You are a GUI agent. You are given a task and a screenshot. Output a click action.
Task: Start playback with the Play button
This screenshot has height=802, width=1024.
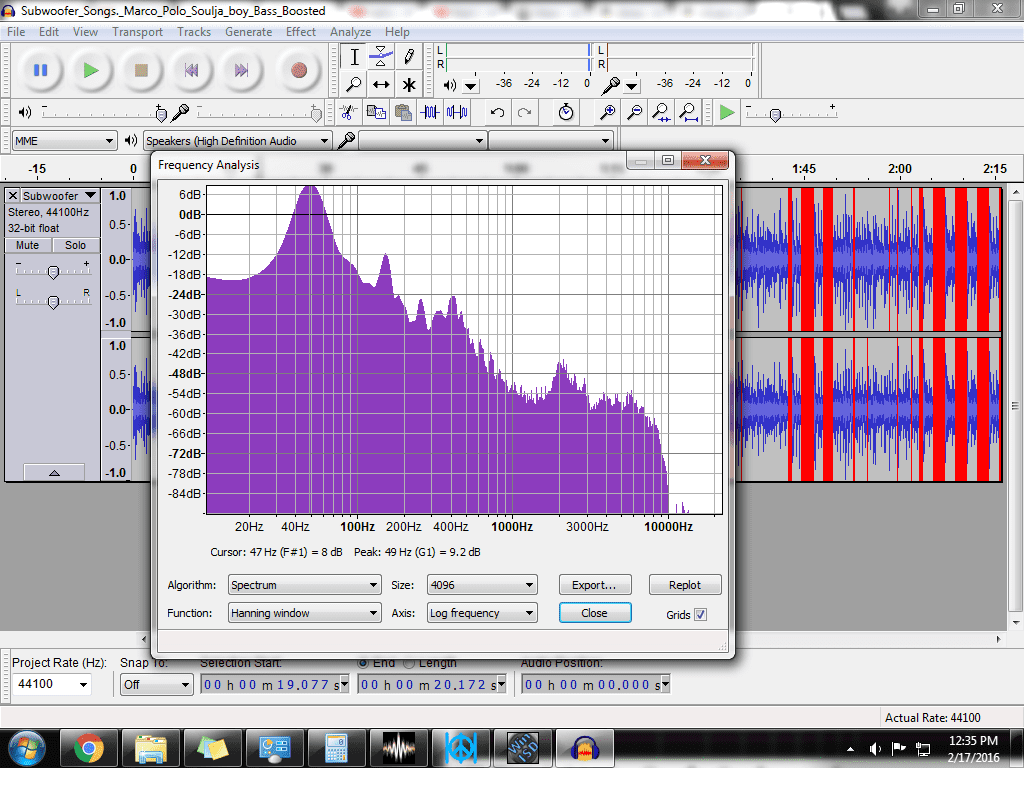pos(91,71)
